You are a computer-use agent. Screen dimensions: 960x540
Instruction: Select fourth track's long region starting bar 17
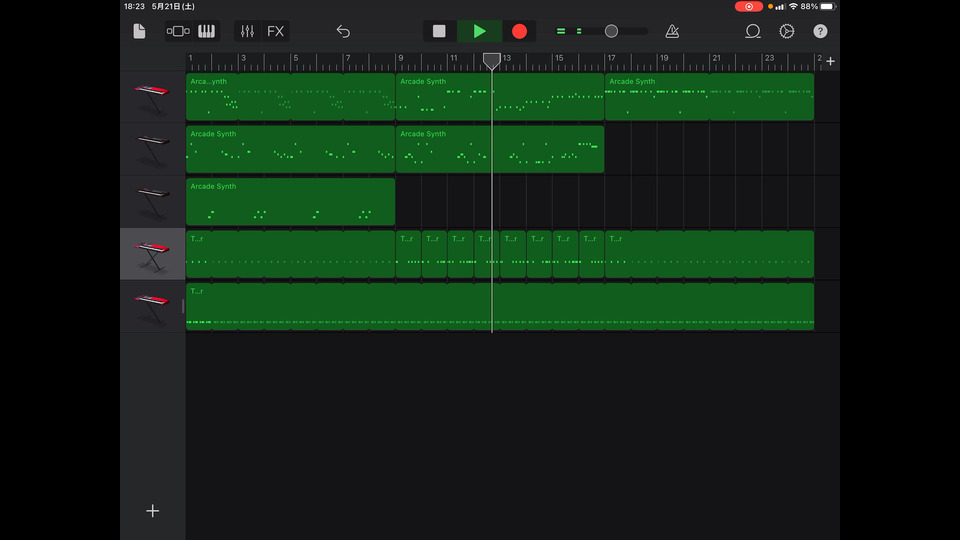(709, 254)
